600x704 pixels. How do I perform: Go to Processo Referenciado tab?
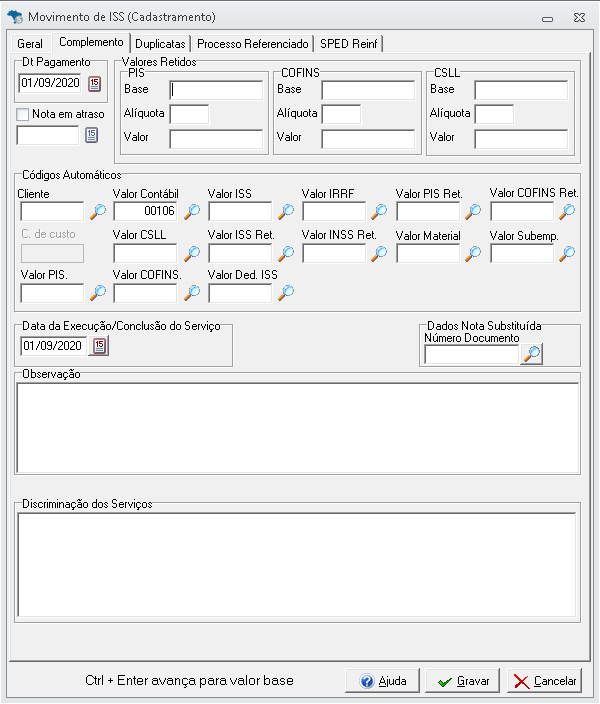(x=253, y=44)
